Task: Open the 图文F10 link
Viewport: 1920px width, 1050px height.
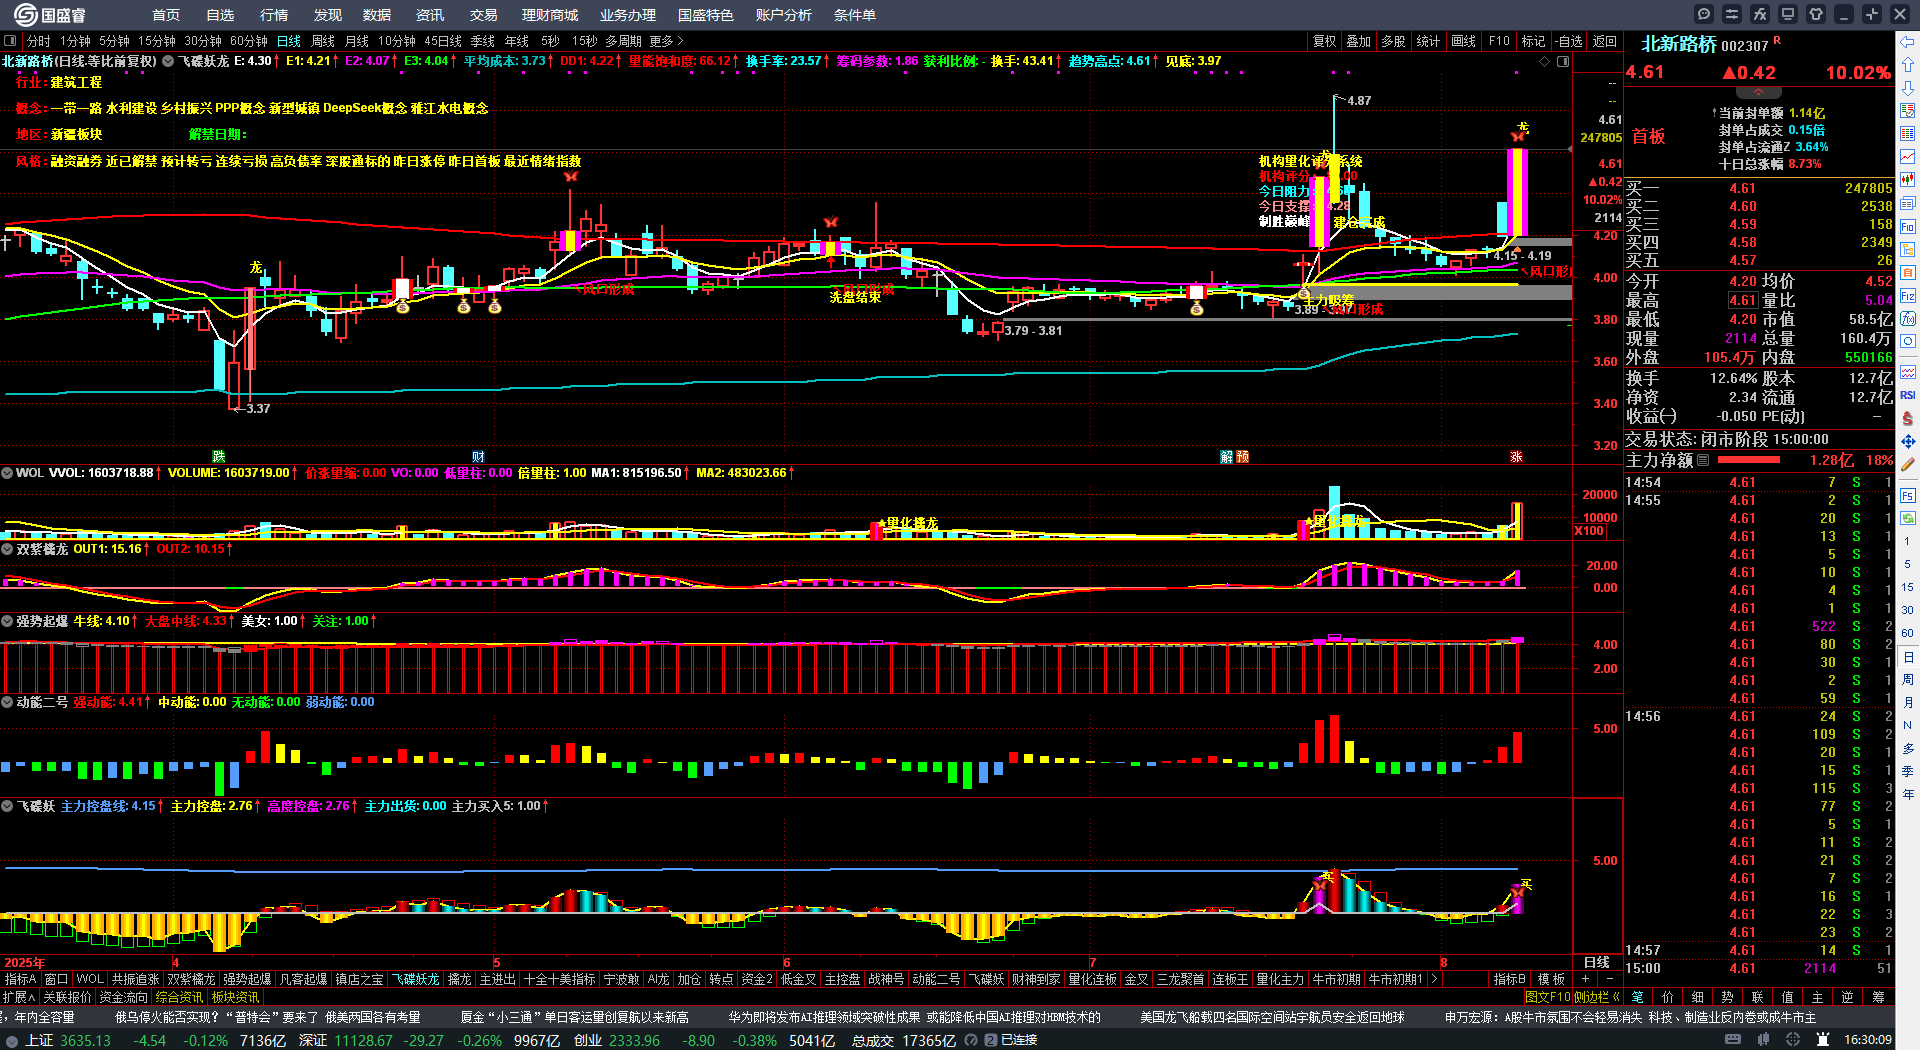Action: (1547, 997)
